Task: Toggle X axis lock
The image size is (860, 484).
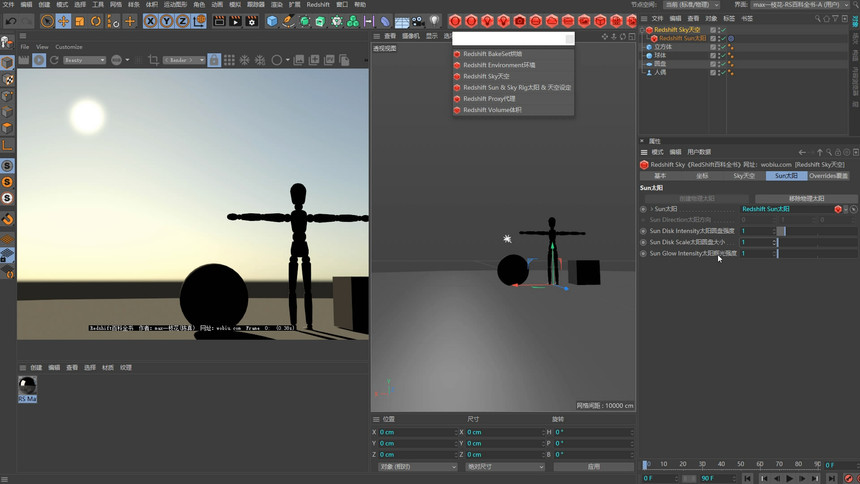Action: pos(150,21)
